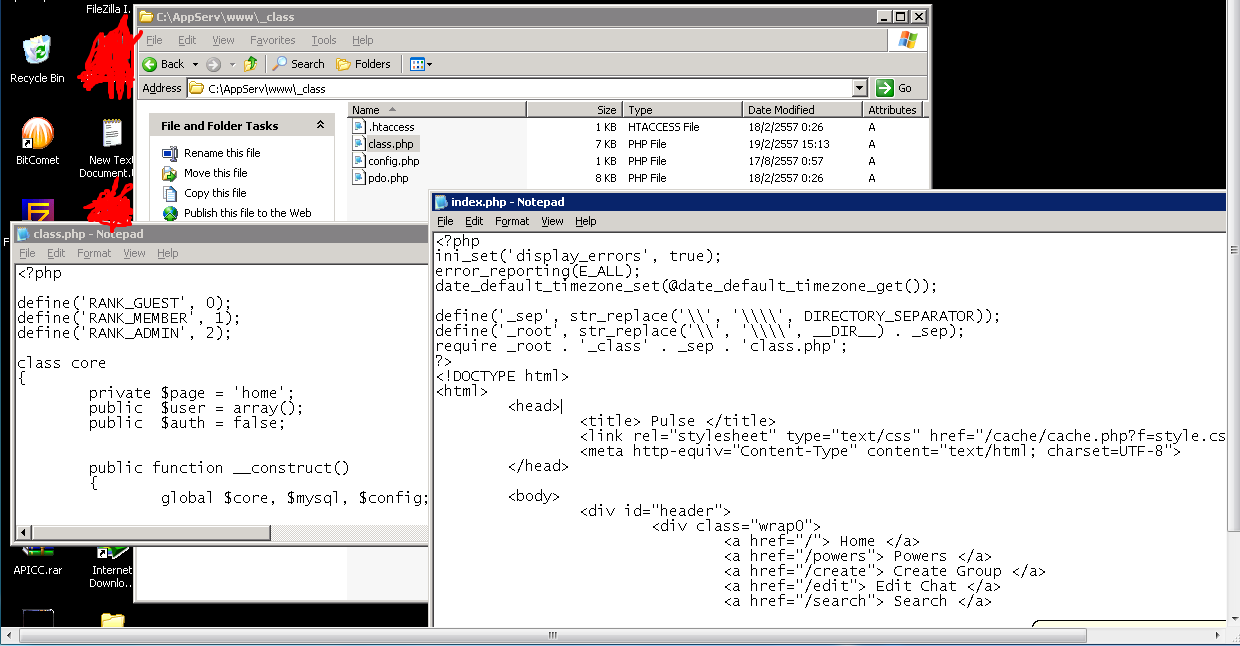Open Format menu in class.php Notepad
1240x646 pixels.
tap(94, 253)
